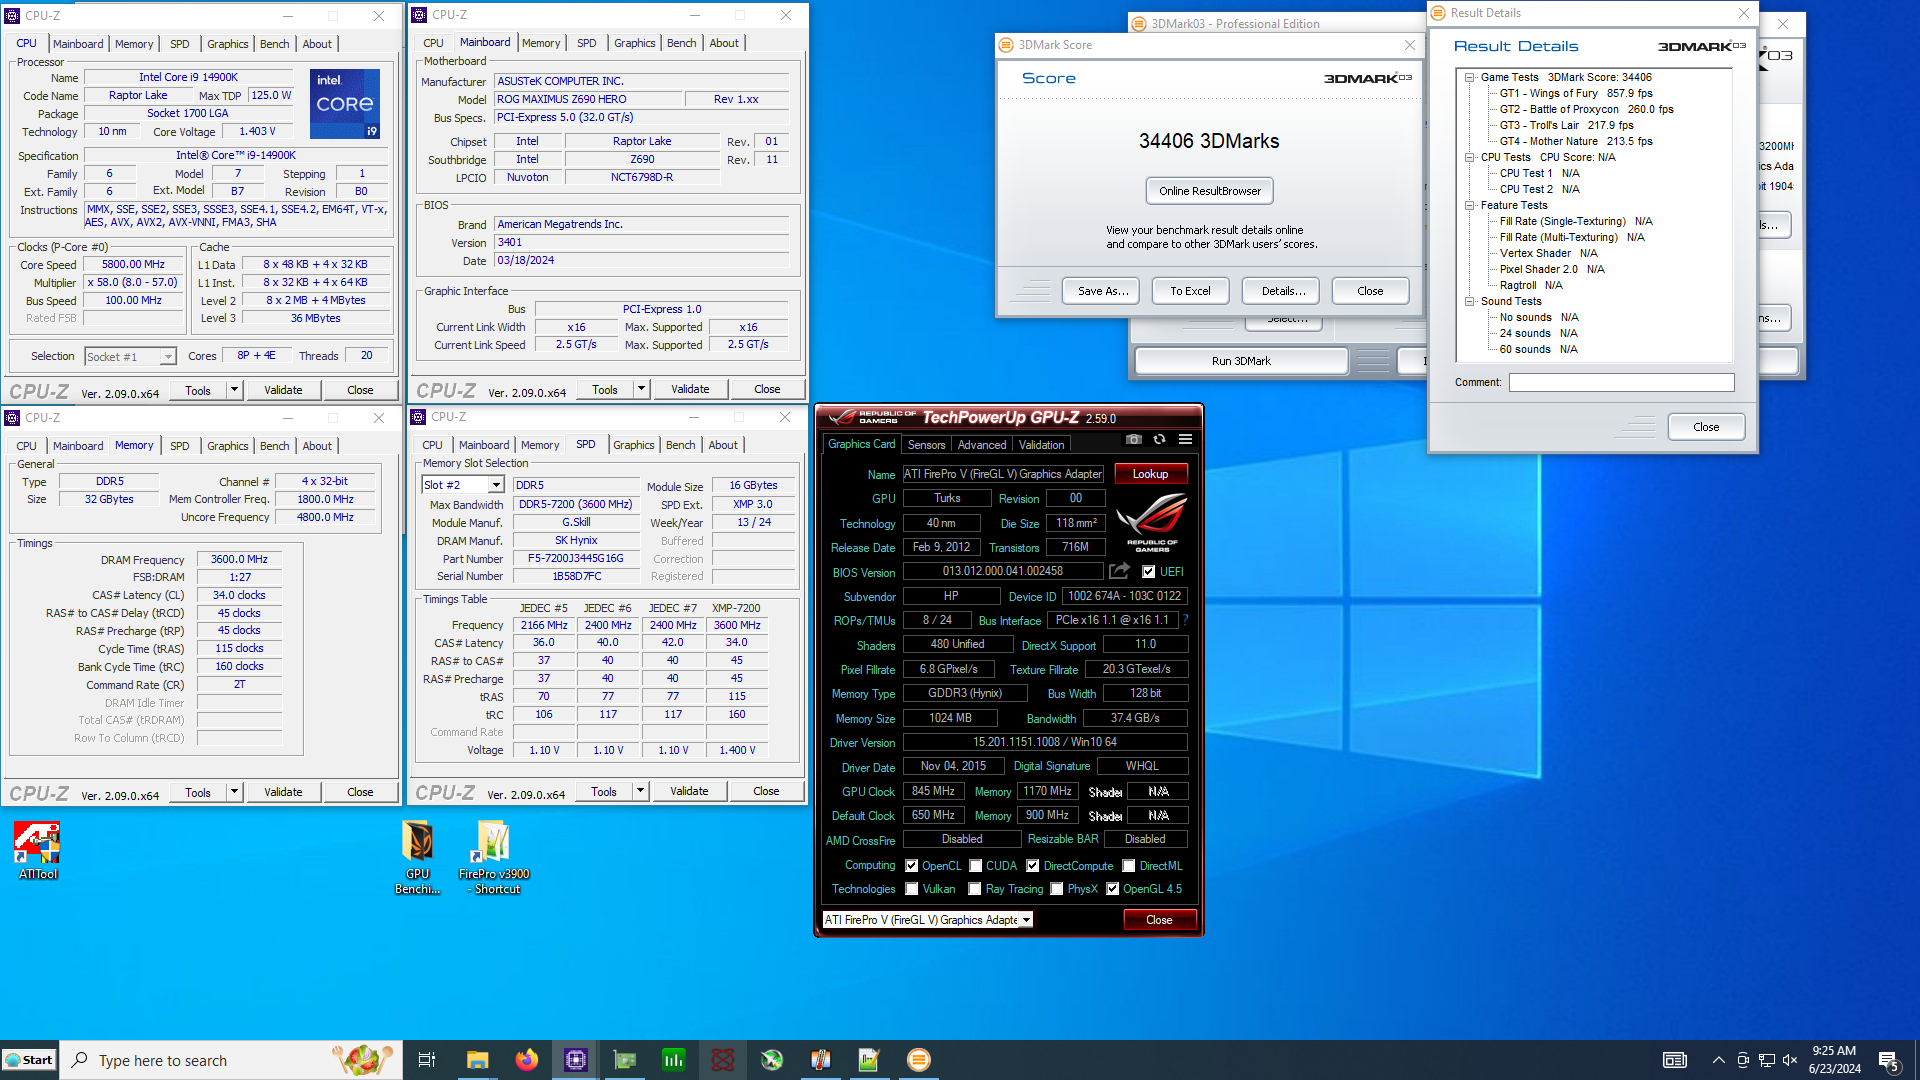The height and width of the screenshot is (1080, 1920).
Task: Switch to the CPU-Z purple chip taskbar icon
Action: (575, 1060)
